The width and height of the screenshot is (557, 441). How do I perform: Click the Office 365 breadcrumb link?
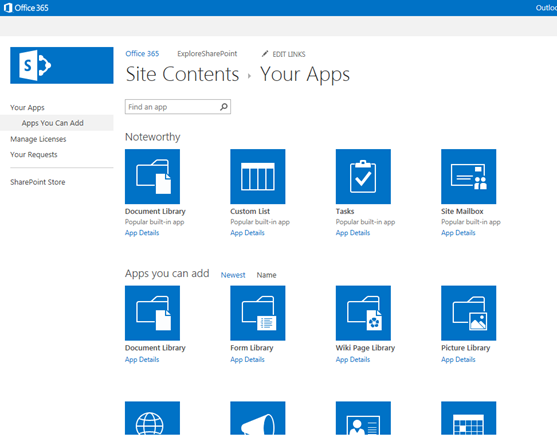pyautogui.click(x=142, y=54)
